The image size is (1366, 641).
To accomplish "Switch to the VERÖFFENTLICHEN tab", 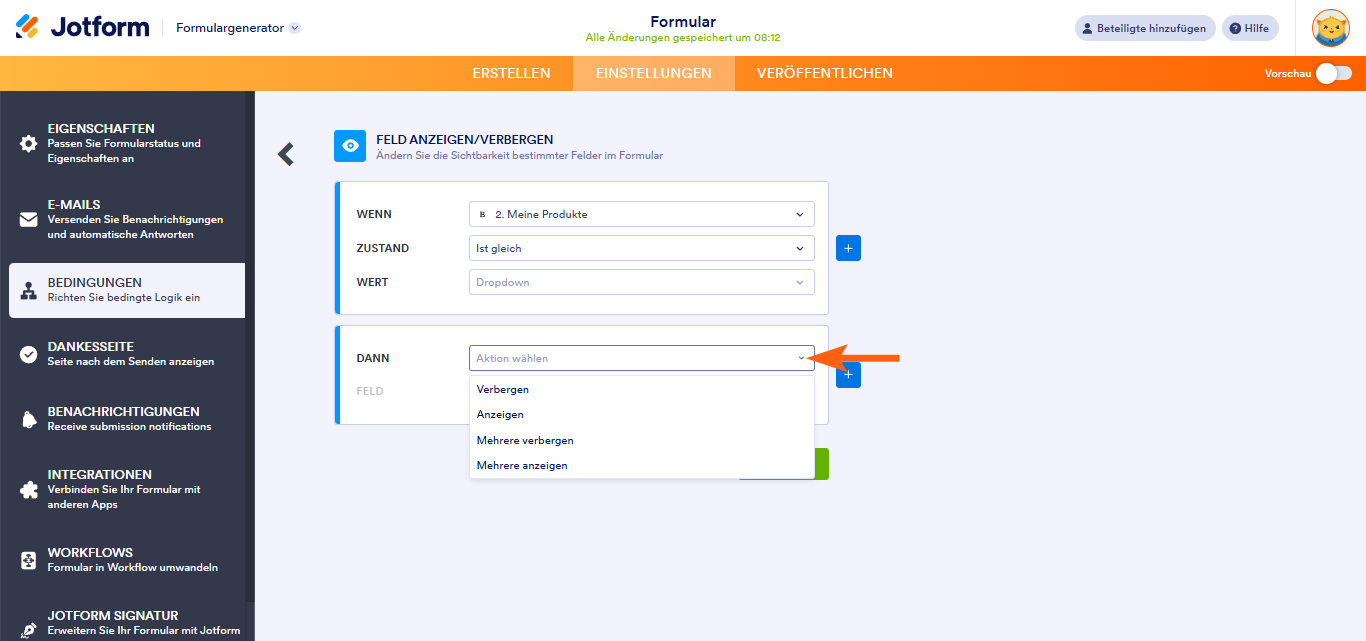I will (x=824, y=73).
